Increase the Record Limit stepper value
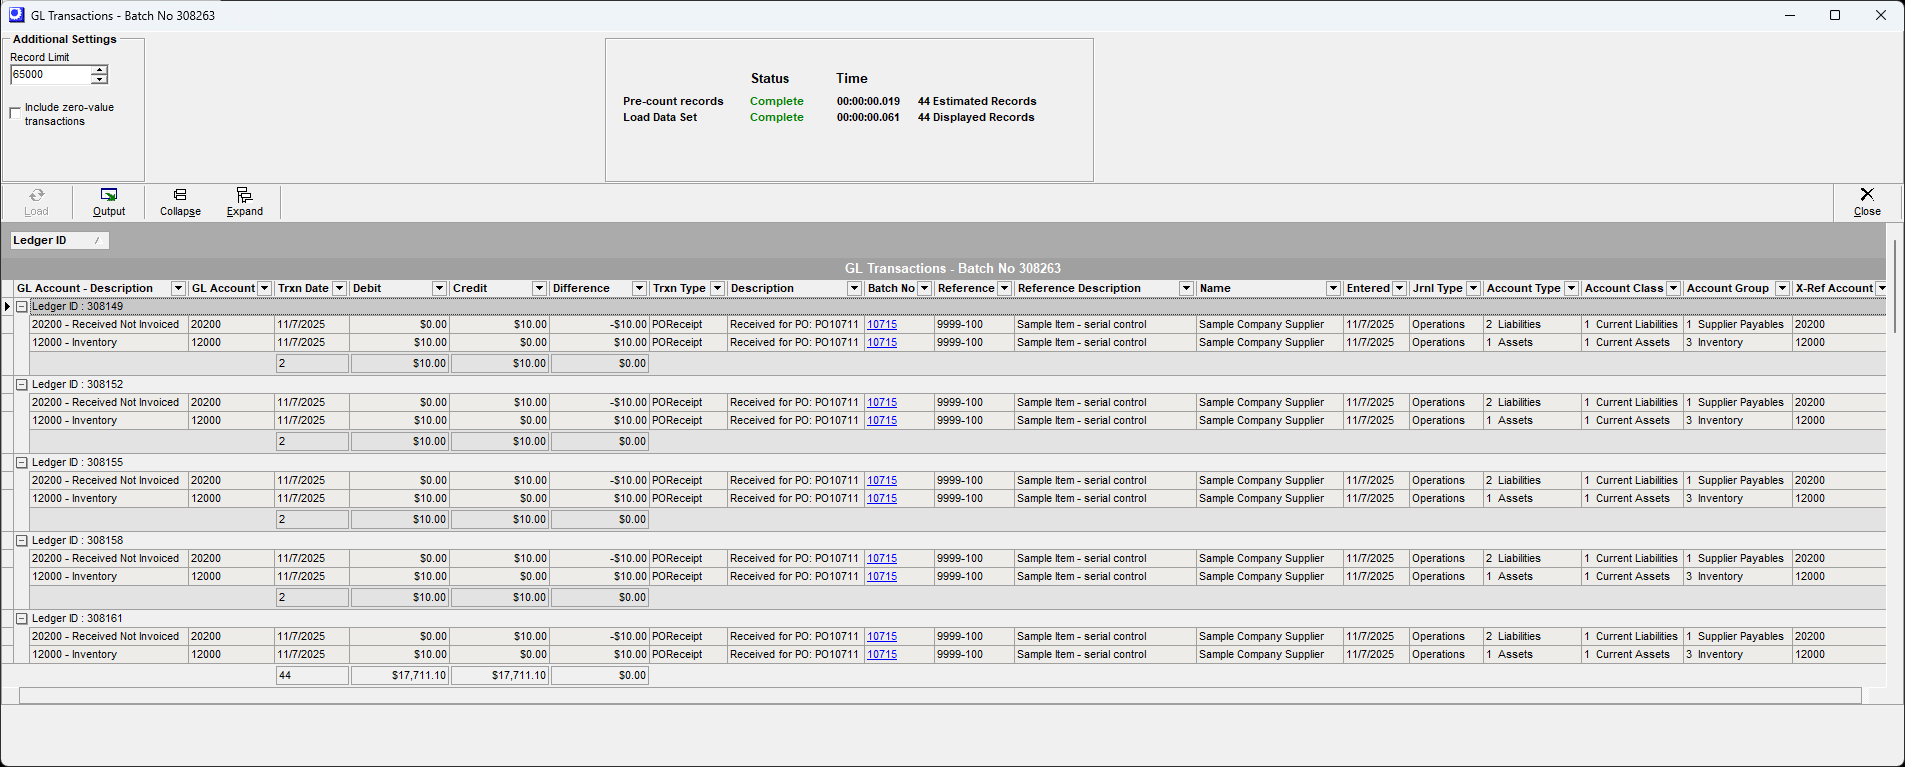 pos(99,70)
